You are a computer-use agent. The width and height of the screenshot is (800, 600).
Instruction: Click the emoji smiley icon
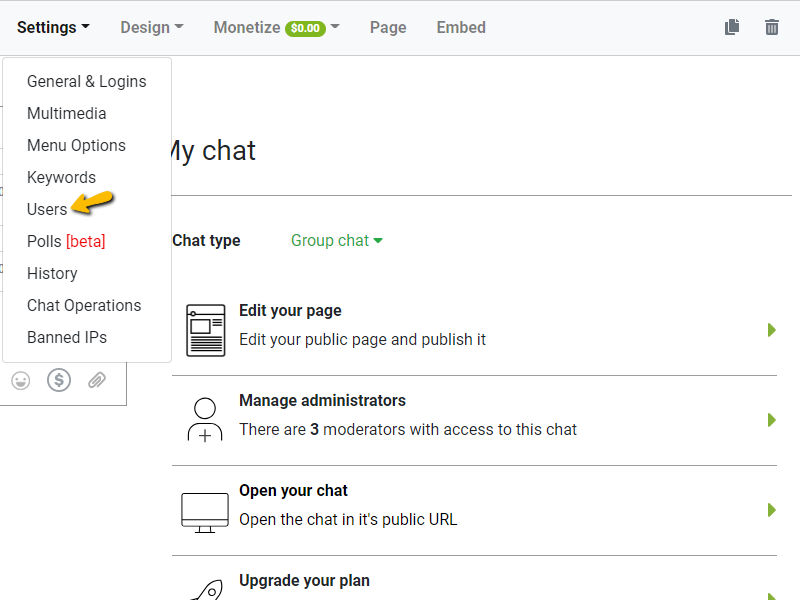point(20,380)
